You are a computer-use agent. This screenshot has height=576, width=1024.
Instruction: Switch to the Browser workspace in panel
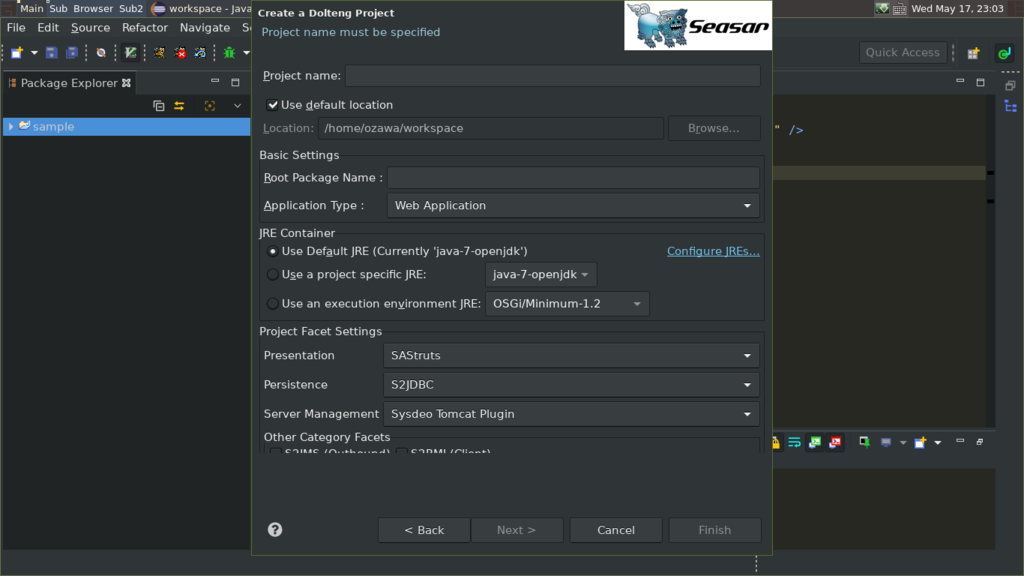pos(93,8)
